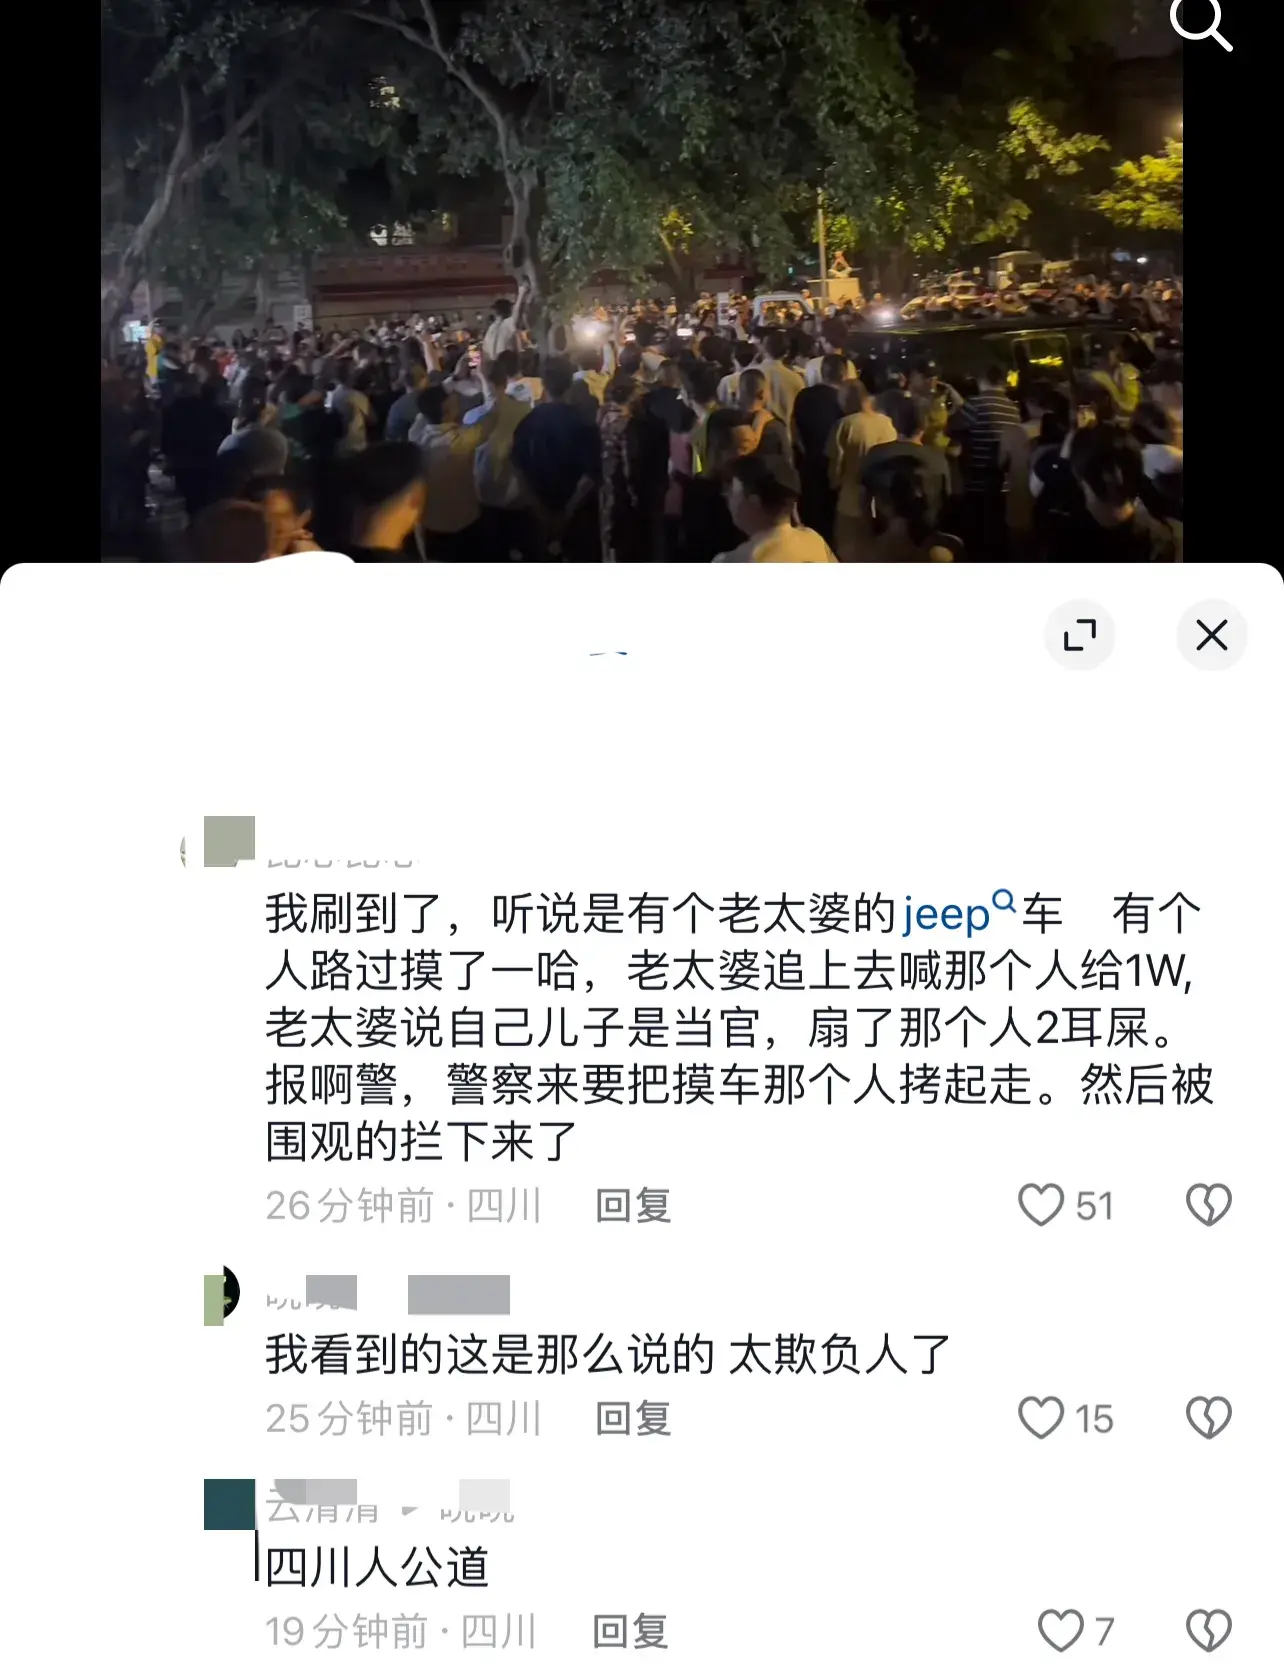Viewport: 1284px width, 1673px height.
Task: Tap the crowd video to resume viewing
Action: [x=641, y=281]
